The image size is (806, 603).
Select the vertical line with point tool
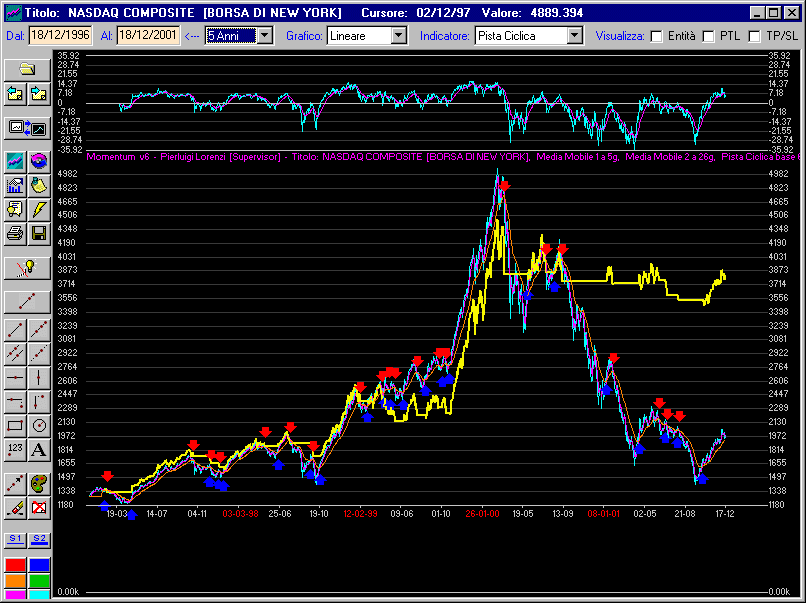click(x=39, y=402)
